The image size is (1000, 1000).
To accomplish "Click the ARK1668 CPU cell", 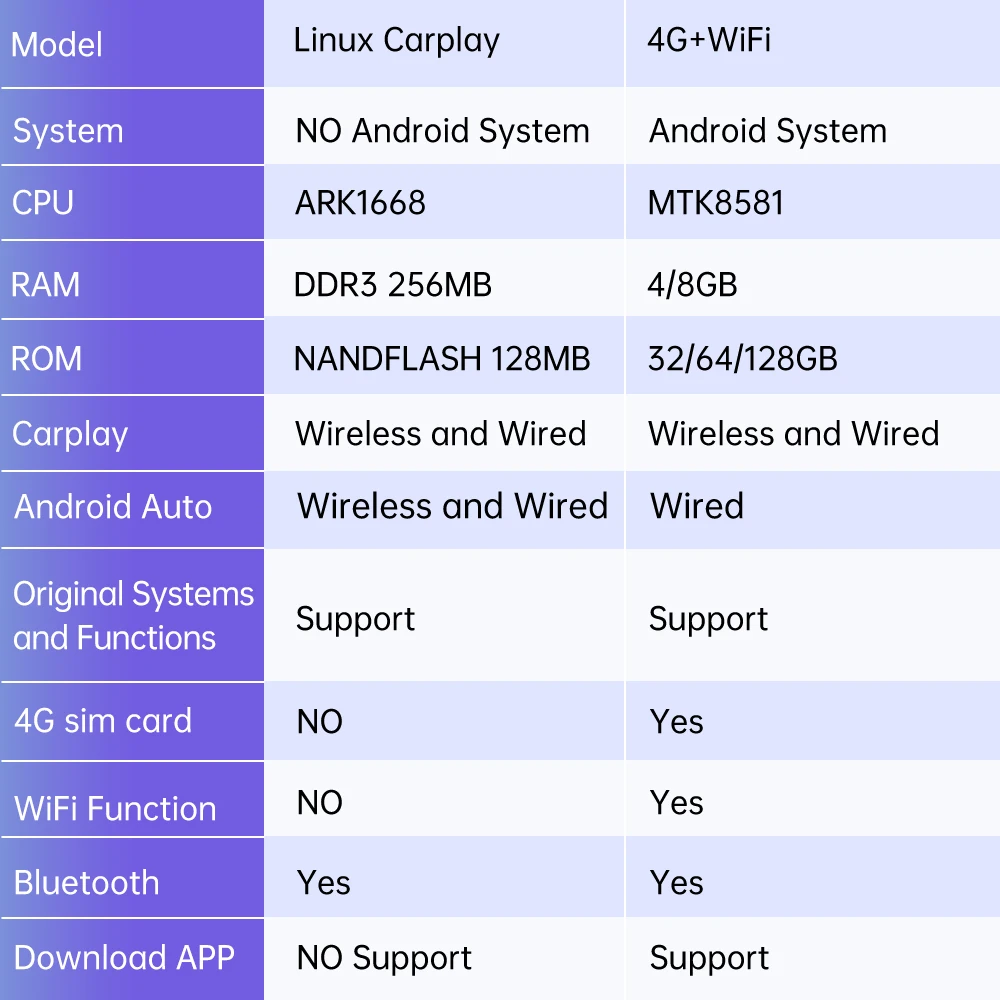I will pos(360,203).
